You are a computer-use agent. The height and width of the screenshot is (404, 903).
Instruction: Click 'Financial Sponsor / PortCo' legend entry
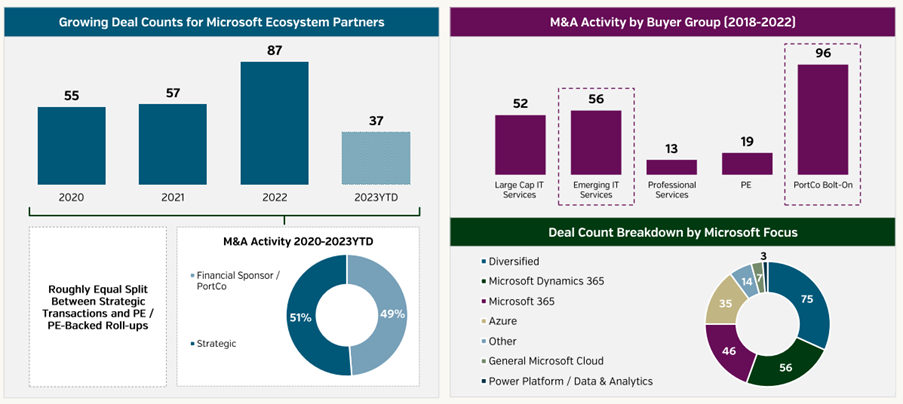235,281
